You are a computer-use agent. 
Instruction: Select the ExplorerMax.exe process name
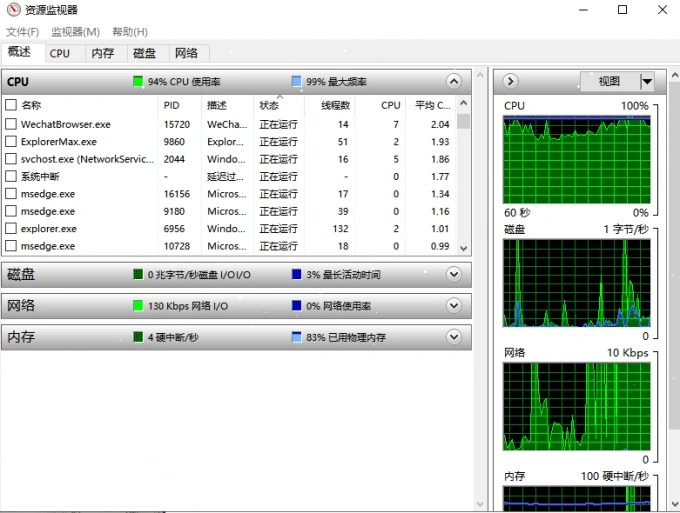[59, 142]
